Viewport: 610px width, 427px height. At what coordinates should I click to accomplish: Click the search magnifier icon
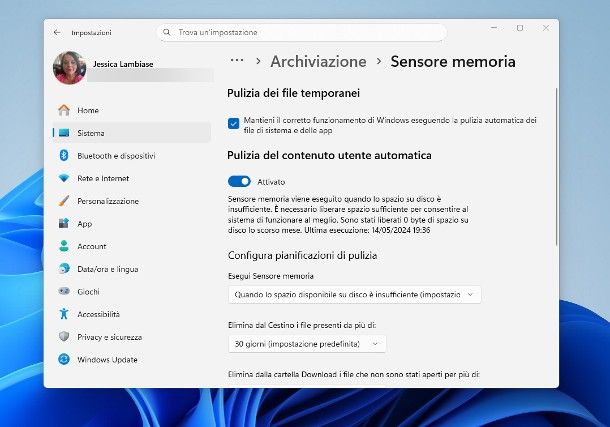[x=167, y=32]
